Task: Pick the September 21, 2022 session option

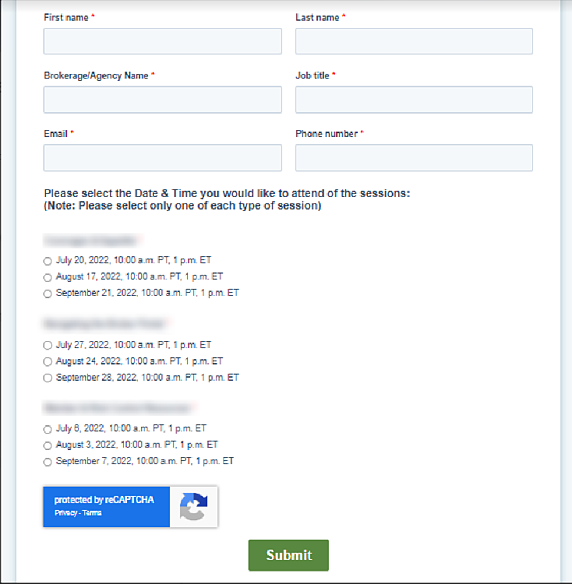Action: pos(47,294)
